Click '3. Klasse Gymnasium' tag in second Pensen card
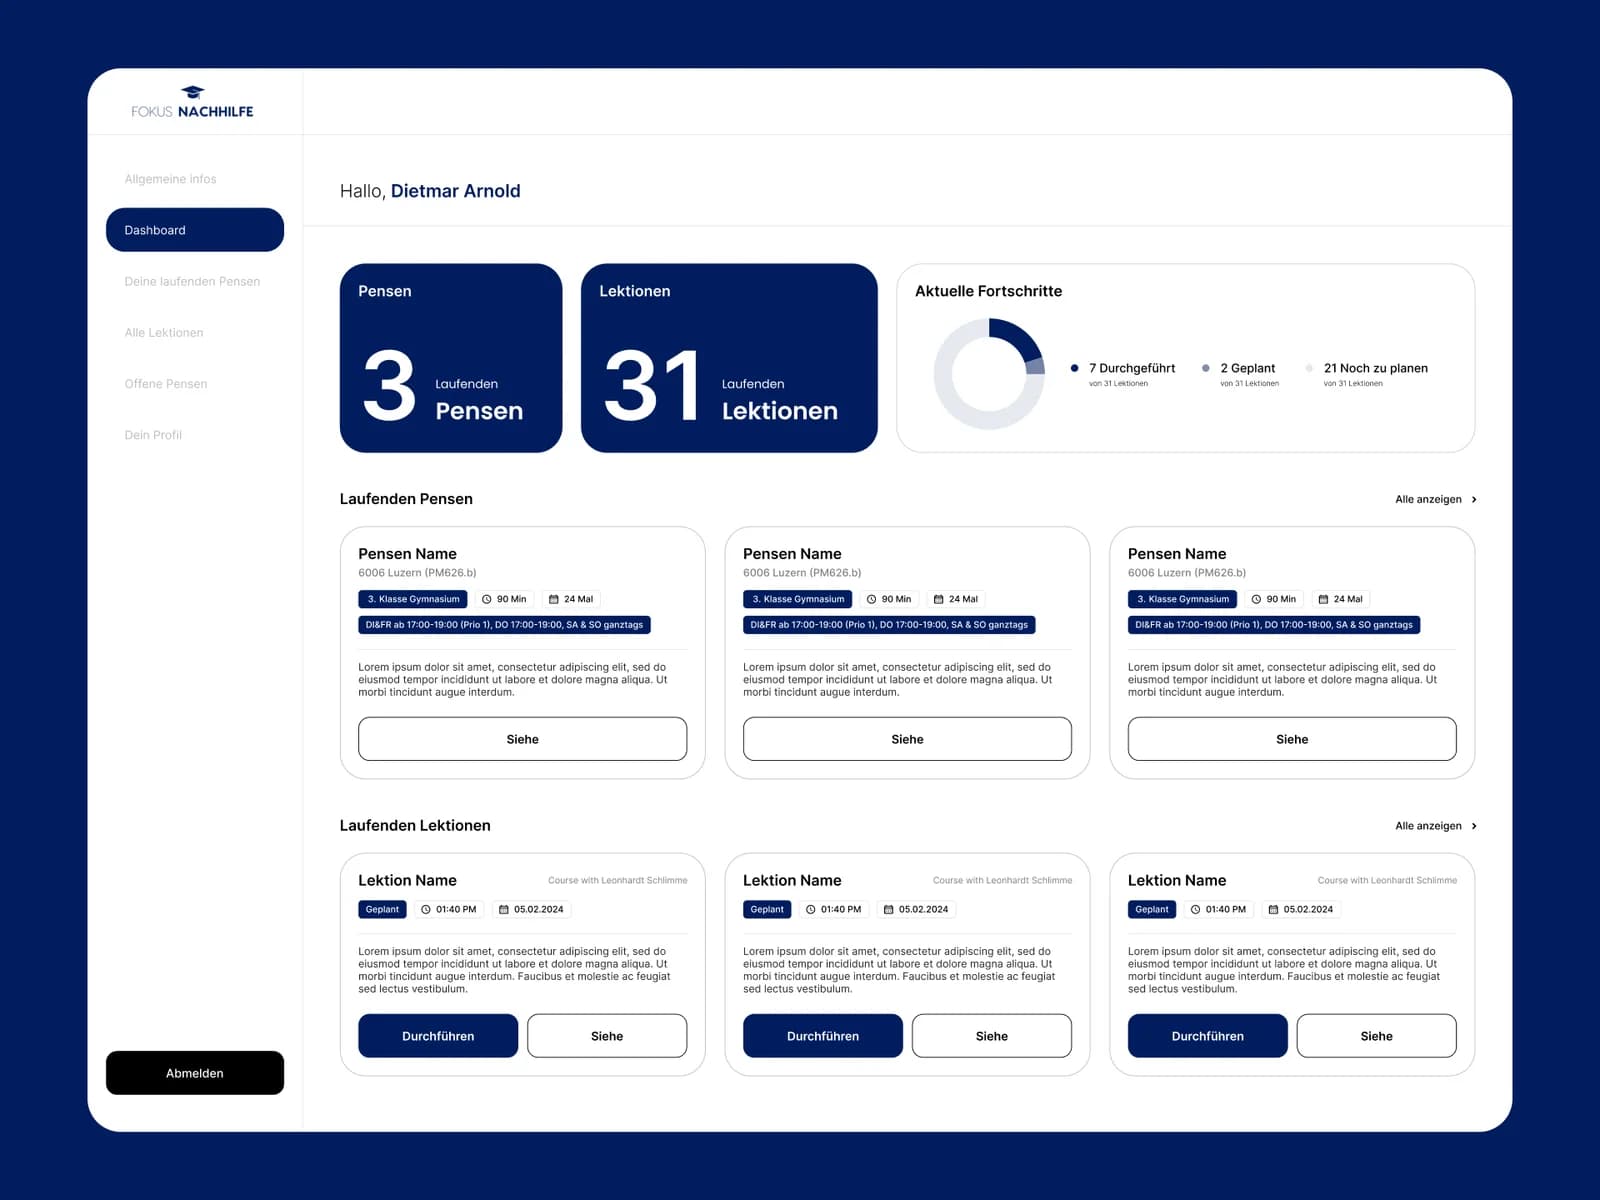 click(x=798, y=599)
